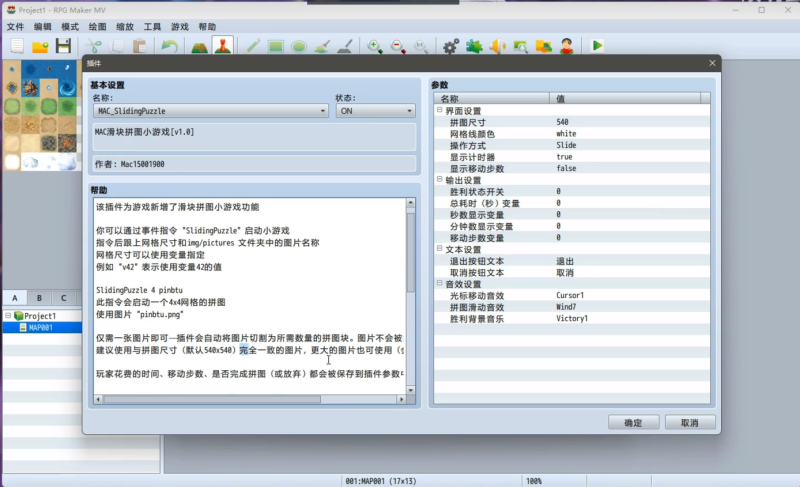
Task: Switch to Map mode icon
Action: pos(199,46)
